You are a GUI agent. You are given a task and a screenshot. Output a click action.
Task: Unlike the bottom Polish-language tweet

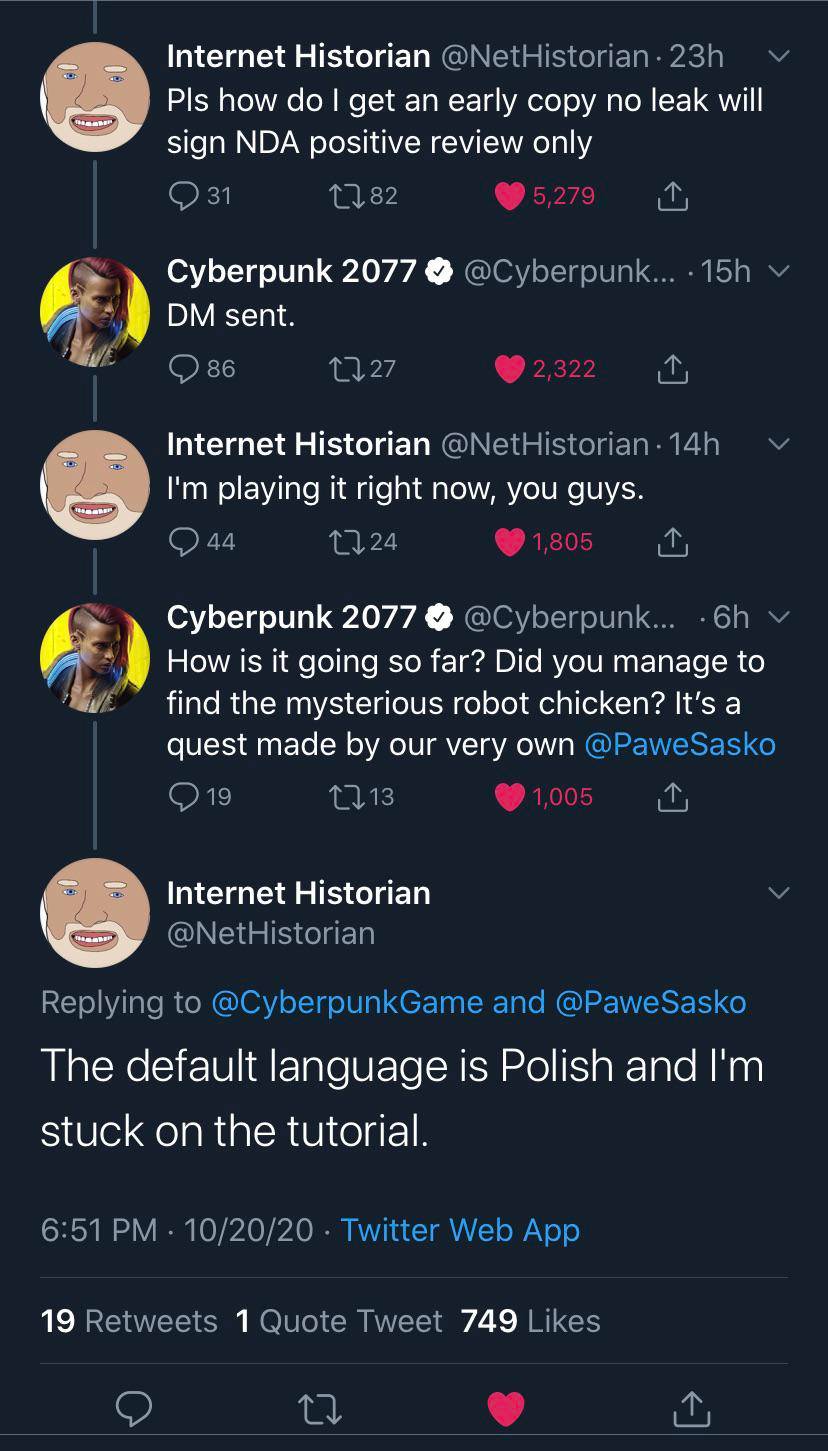(x=505, y=1407)
